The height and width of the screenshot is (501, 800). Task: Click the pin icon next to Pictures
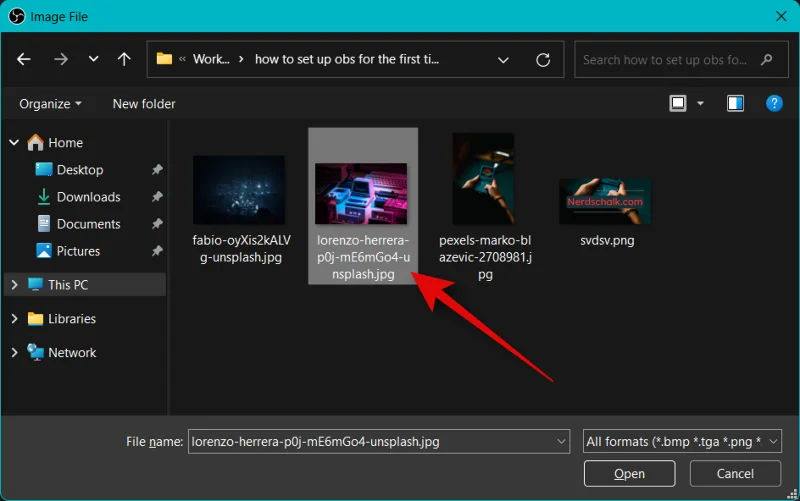click(x=157, y=250)
